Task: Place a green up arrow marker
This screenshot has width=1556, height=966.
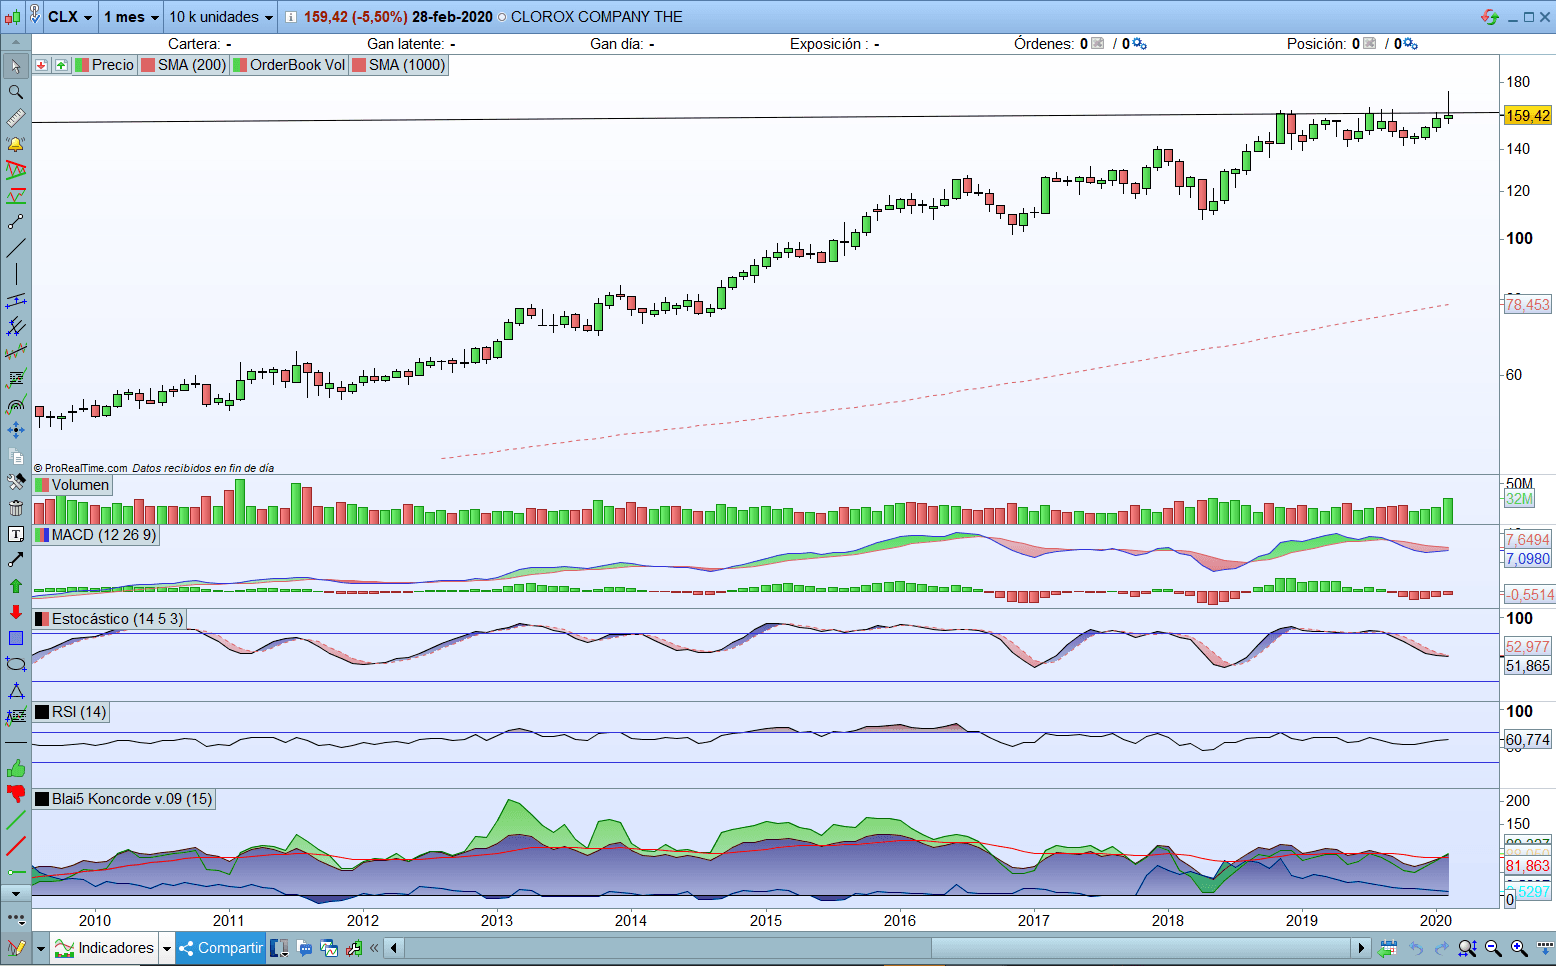Action: (15, 586)
